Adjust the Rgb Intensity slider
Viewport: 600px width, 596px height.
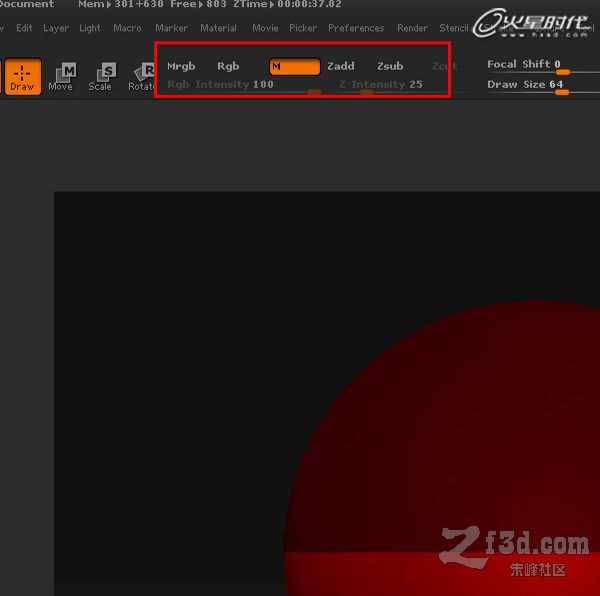tap(244, 86)
